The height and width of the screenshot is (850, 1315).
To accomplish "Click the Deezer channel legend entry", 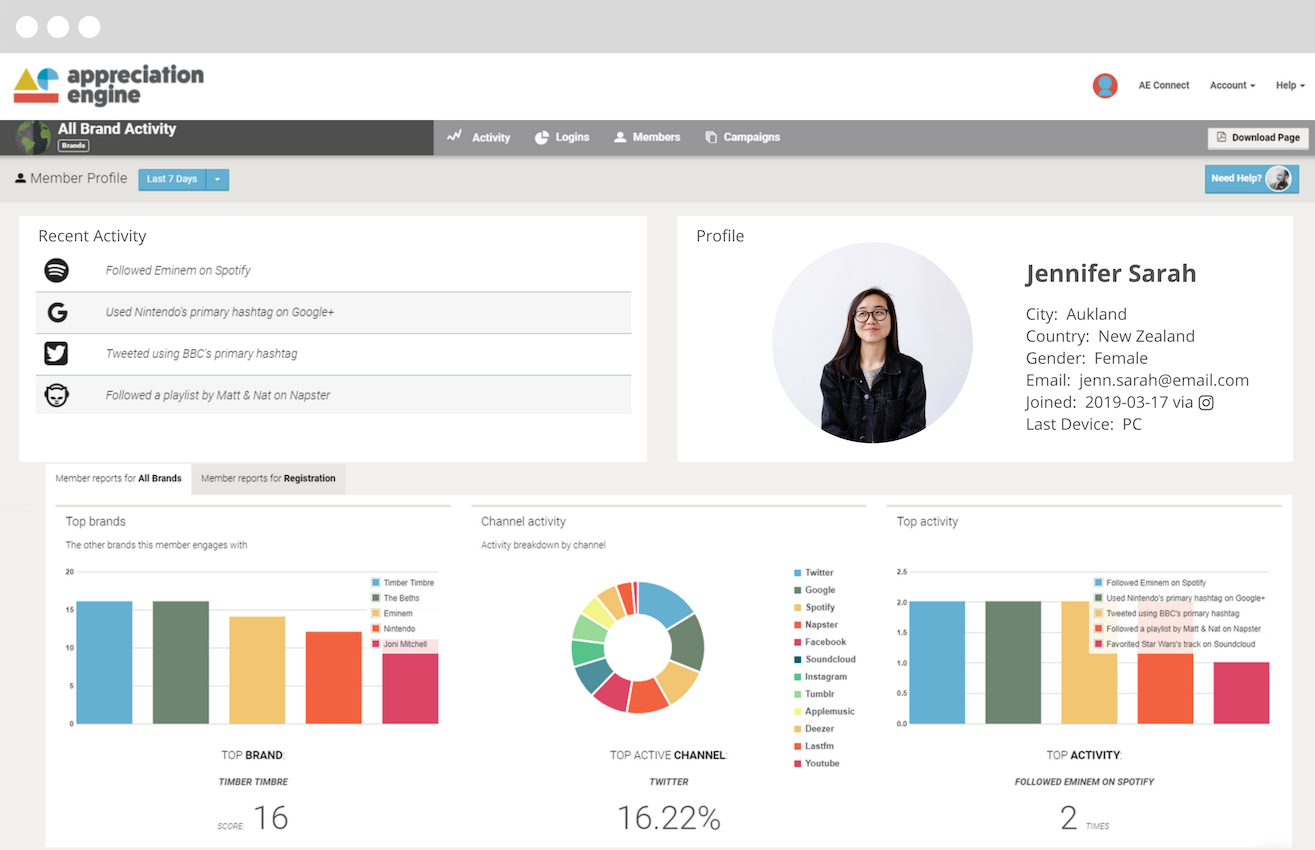I will pos(814,729).
